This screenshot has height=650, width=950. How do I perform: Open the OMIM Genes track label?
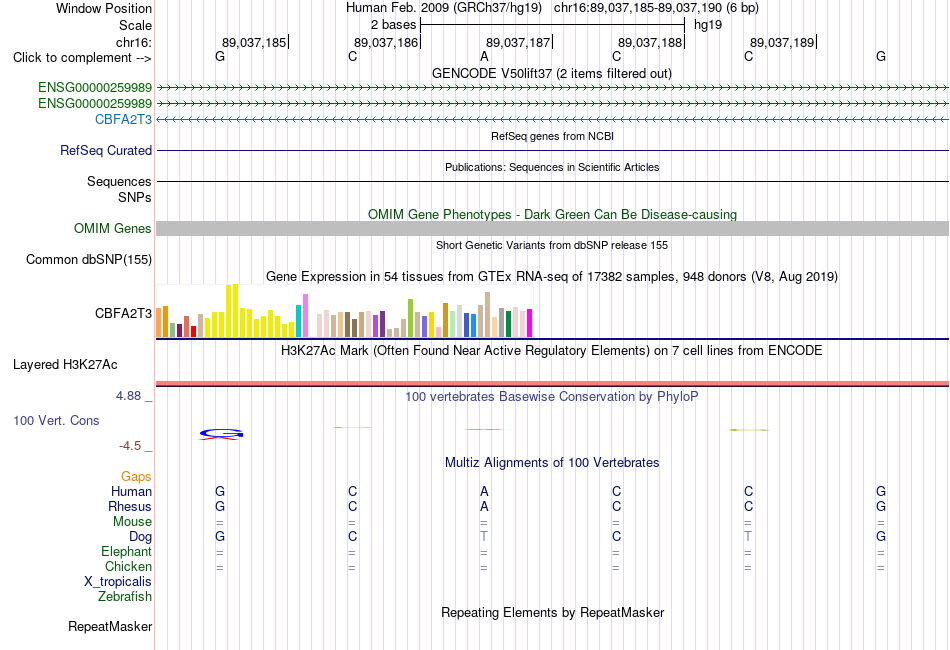pyautogui.click(x=112, y=228)
